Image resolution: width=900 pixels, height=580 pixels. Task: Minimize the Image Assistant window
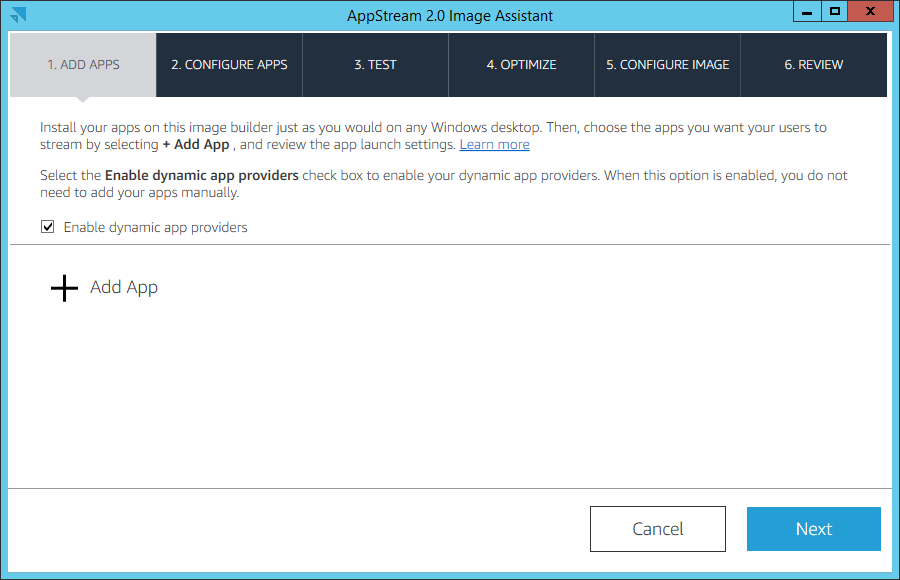pos(807,11)
